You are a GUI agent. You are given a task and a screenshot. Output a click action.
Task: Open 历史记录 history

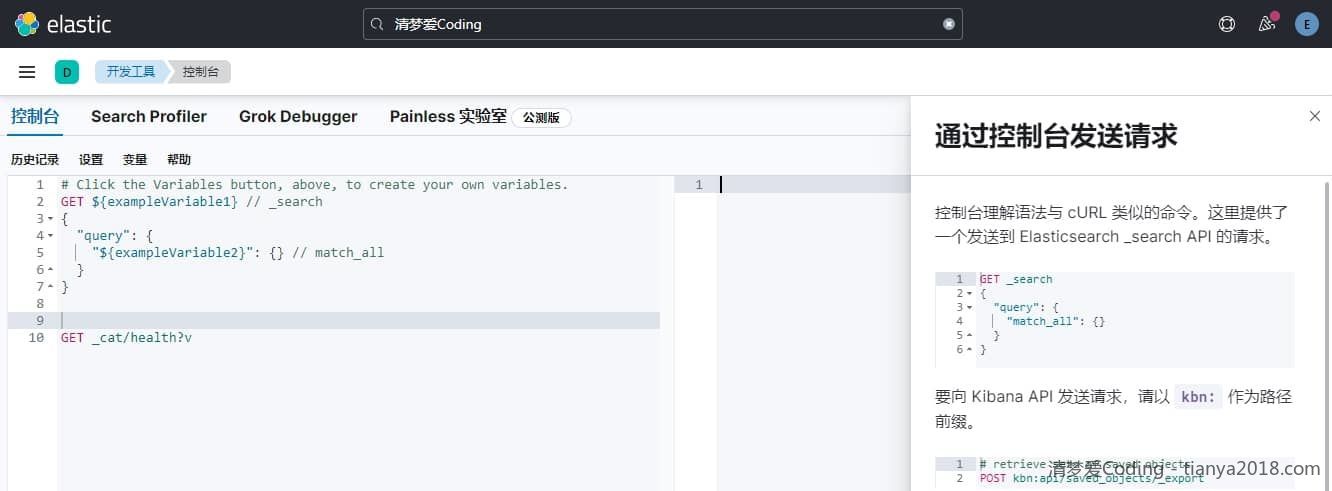point(35,160)
